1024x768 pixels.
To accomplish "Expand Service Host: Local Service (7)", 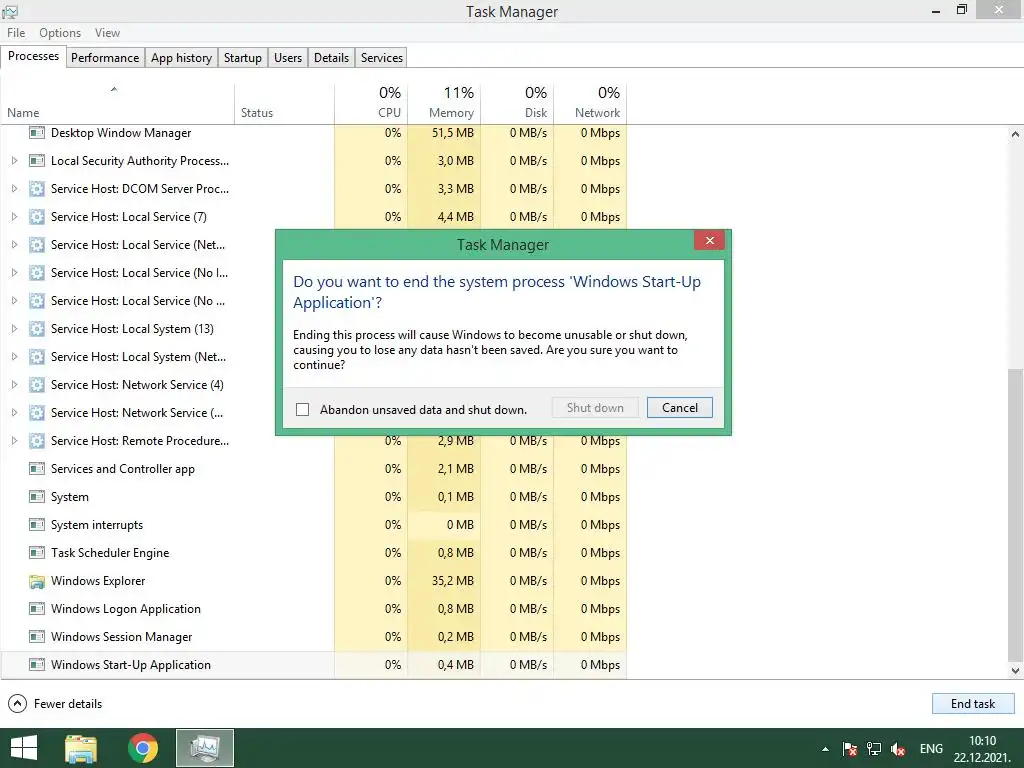I will (14, 217).
